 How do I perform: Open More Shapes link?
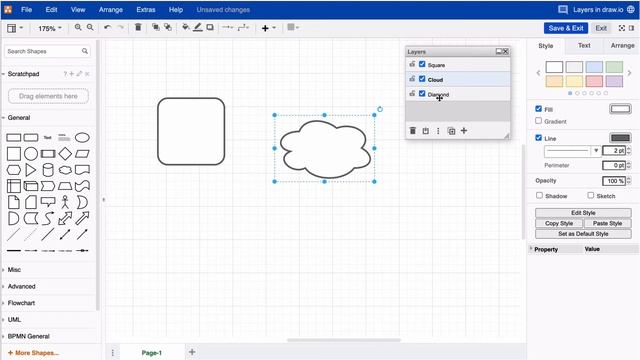33,353
